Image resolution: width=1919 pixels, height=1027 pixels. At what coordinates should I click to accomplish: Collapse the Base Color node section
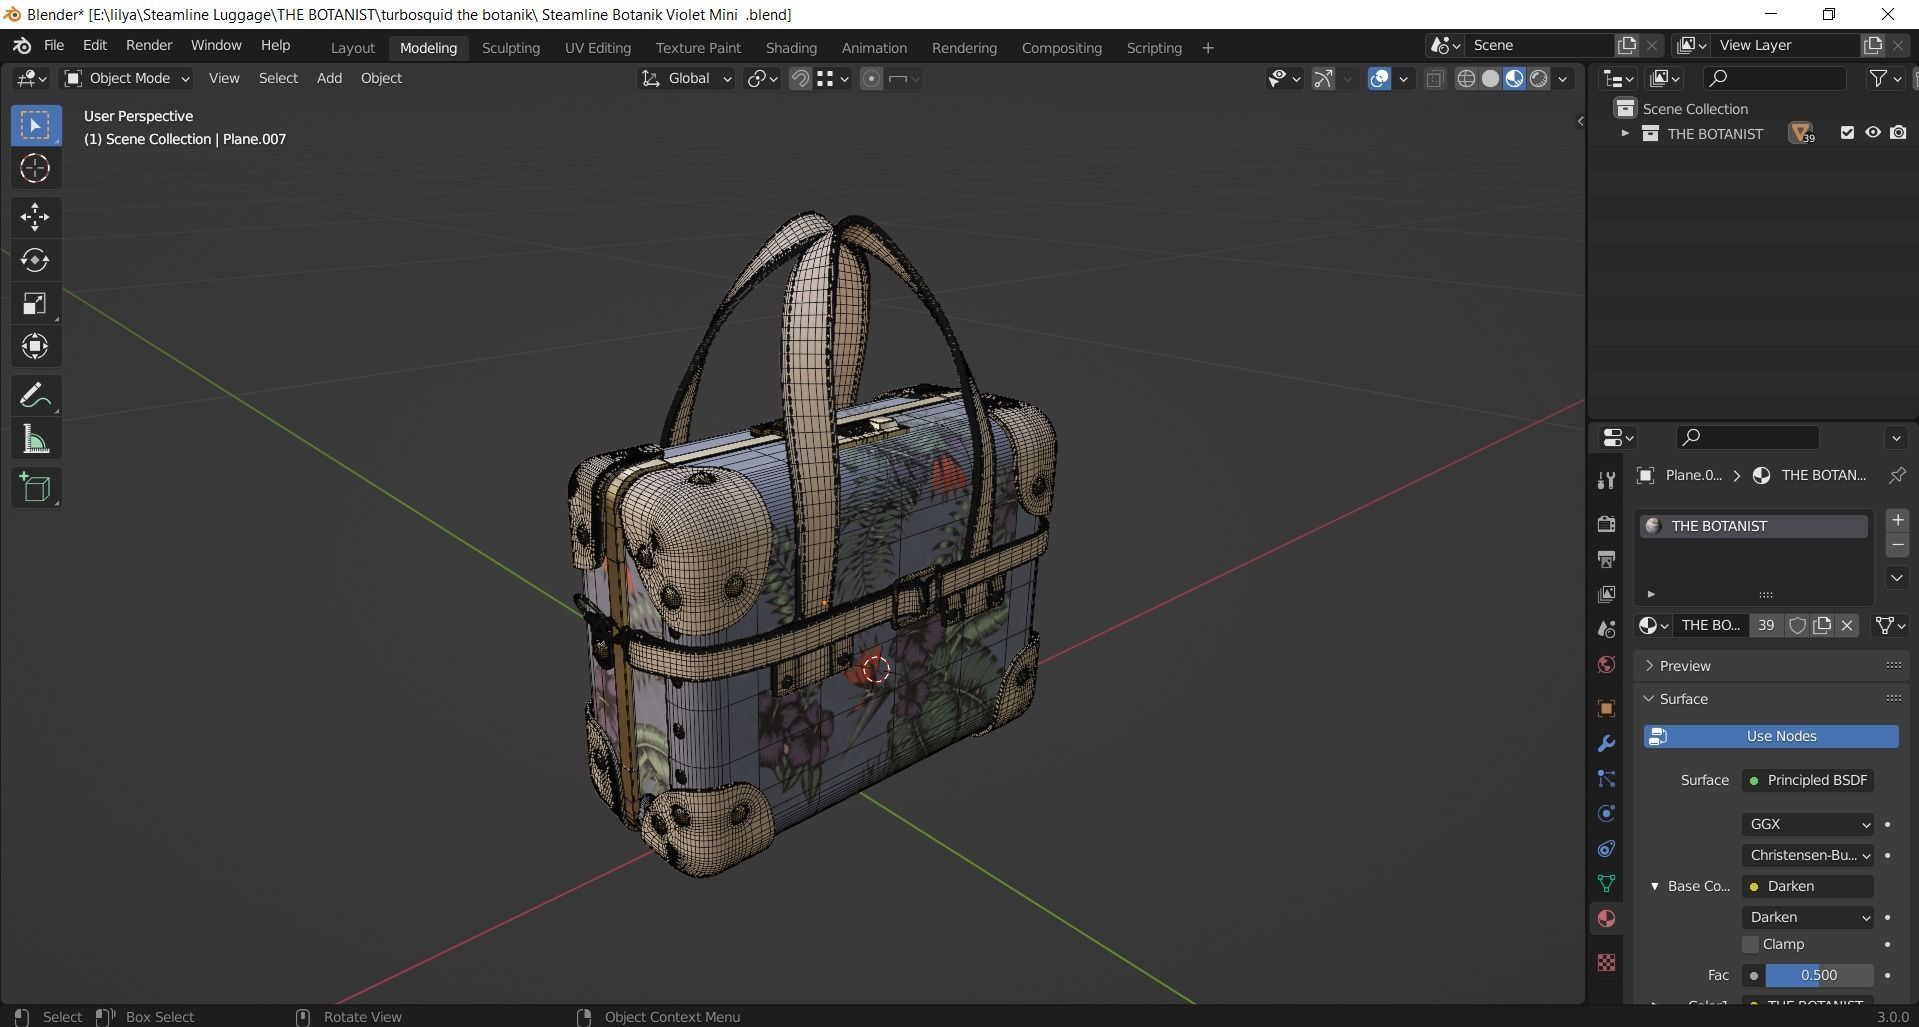pos(1654,886)
